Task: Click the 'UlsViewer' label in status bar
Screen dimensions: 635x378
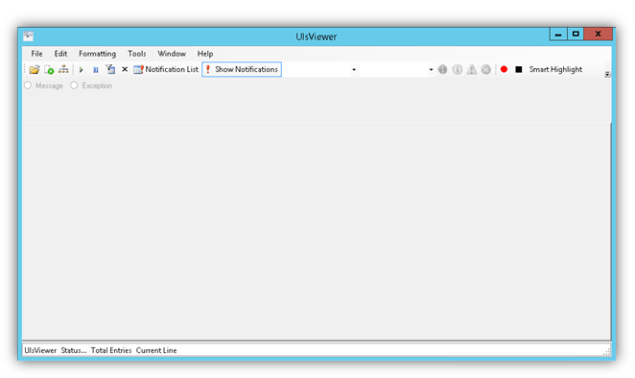Action: 40,350
